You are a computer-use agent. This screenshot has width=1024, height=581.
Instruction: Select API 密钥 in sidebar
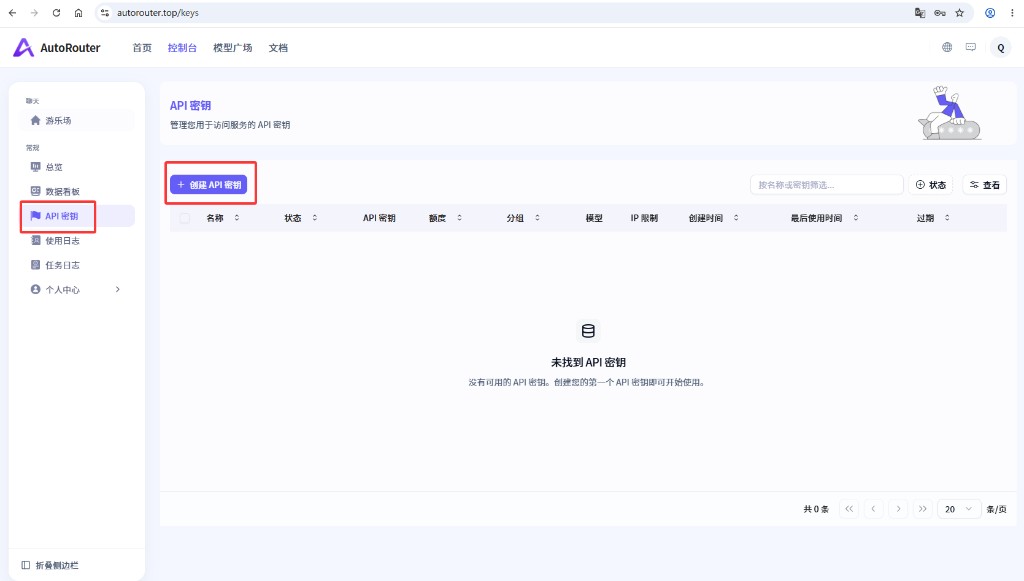(x=77, y=216)
